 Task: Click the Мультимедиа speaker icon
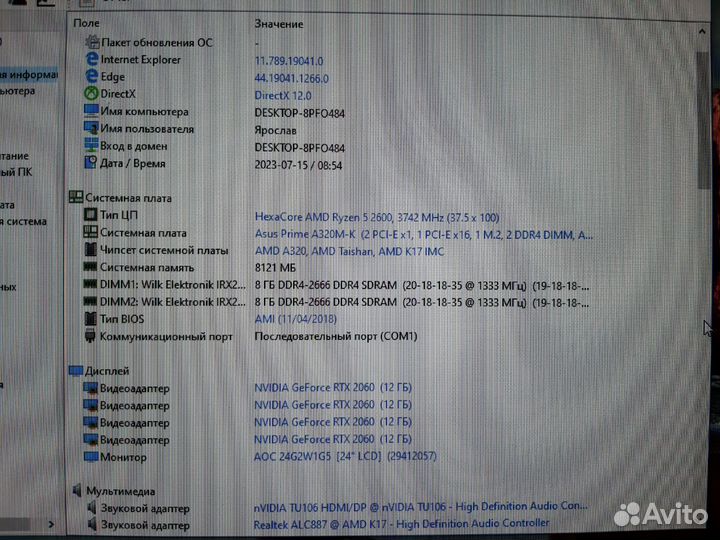coord(77,490)
